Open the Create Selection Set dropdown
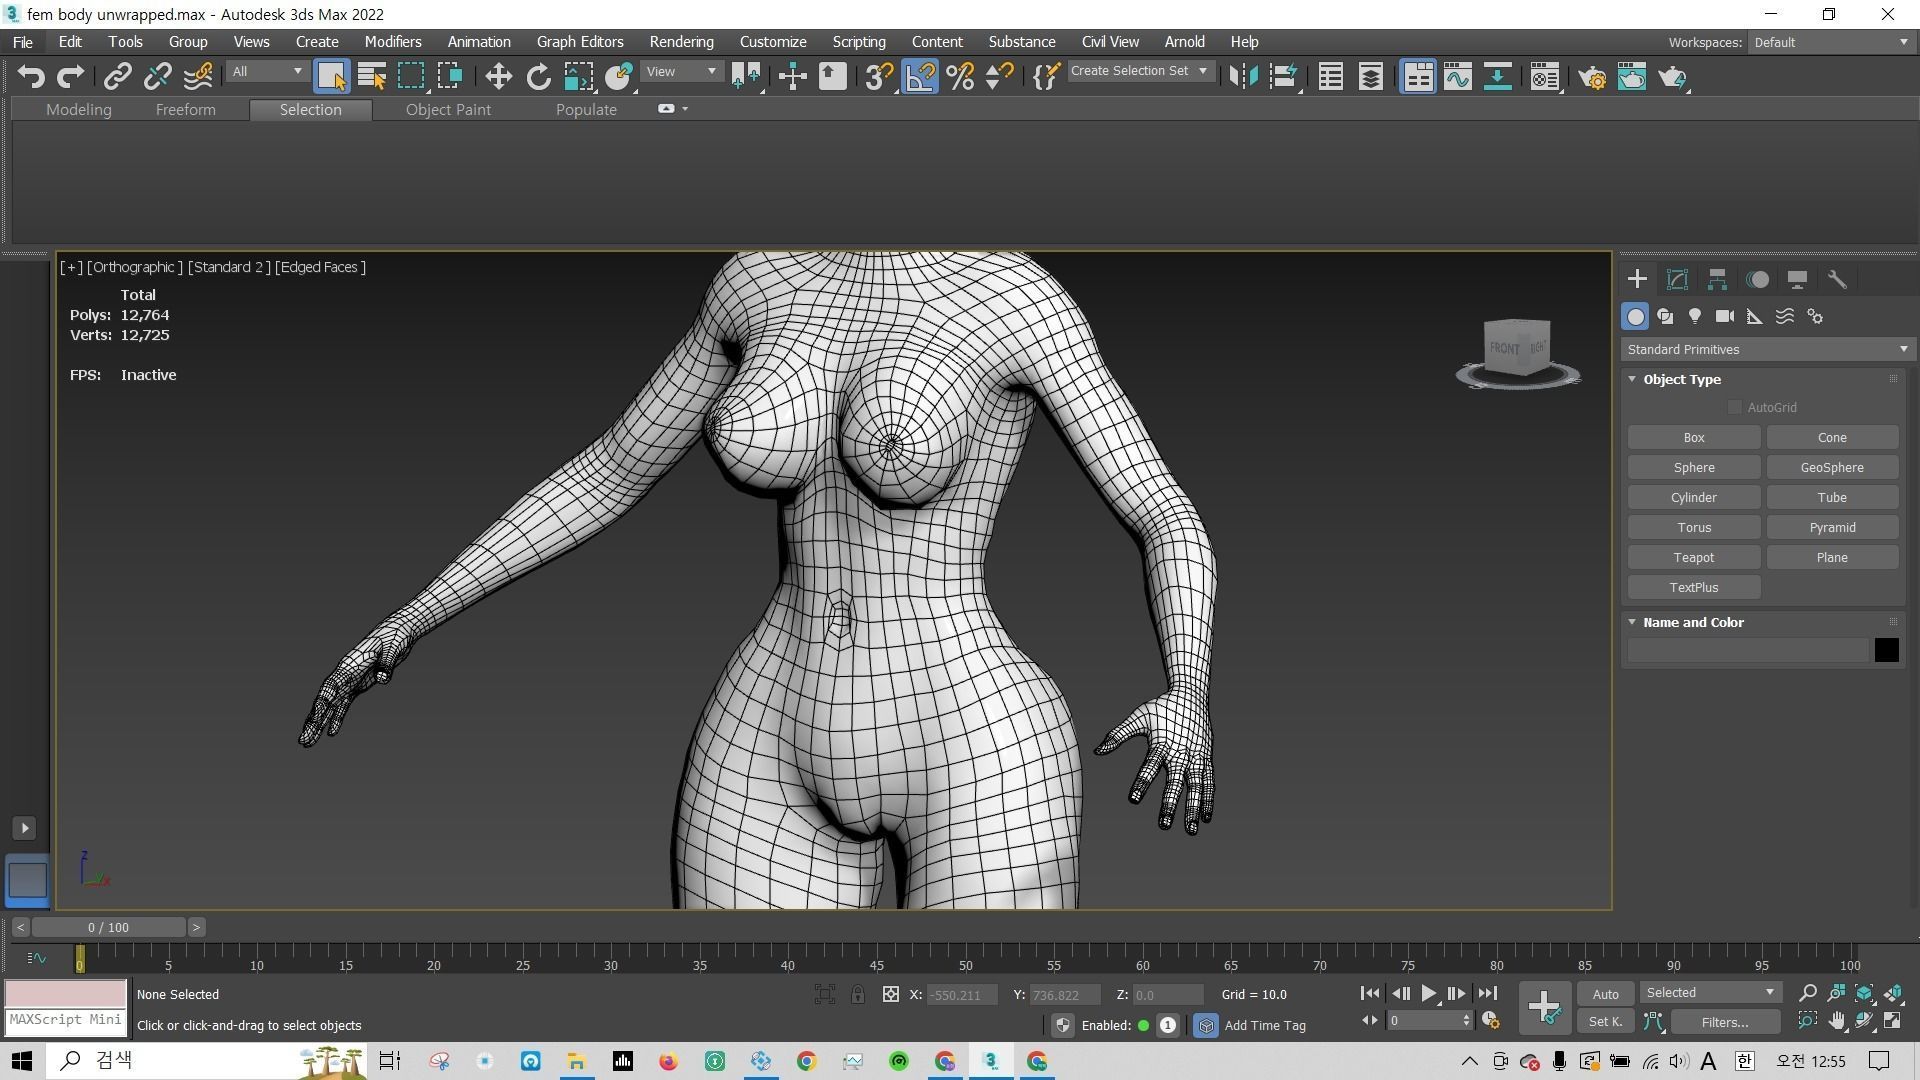The image size is (1920, 1080). point(1140,71)
